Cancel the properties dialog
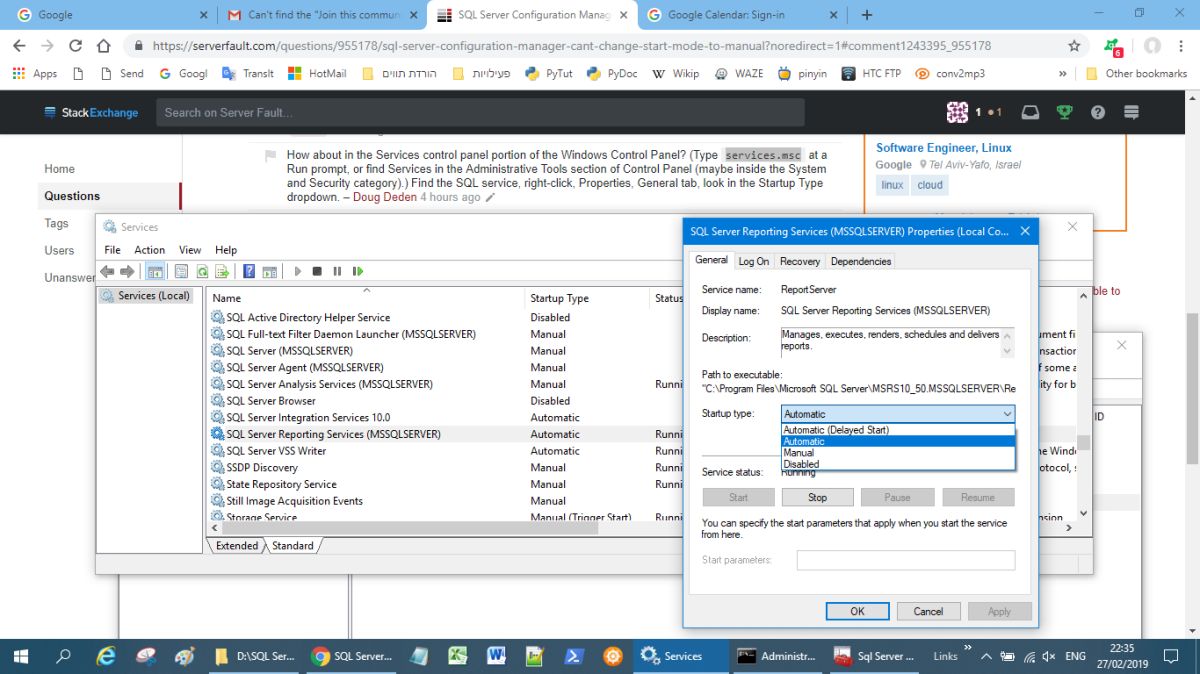The image size is (1200, 674). click(x=928, y=611)
